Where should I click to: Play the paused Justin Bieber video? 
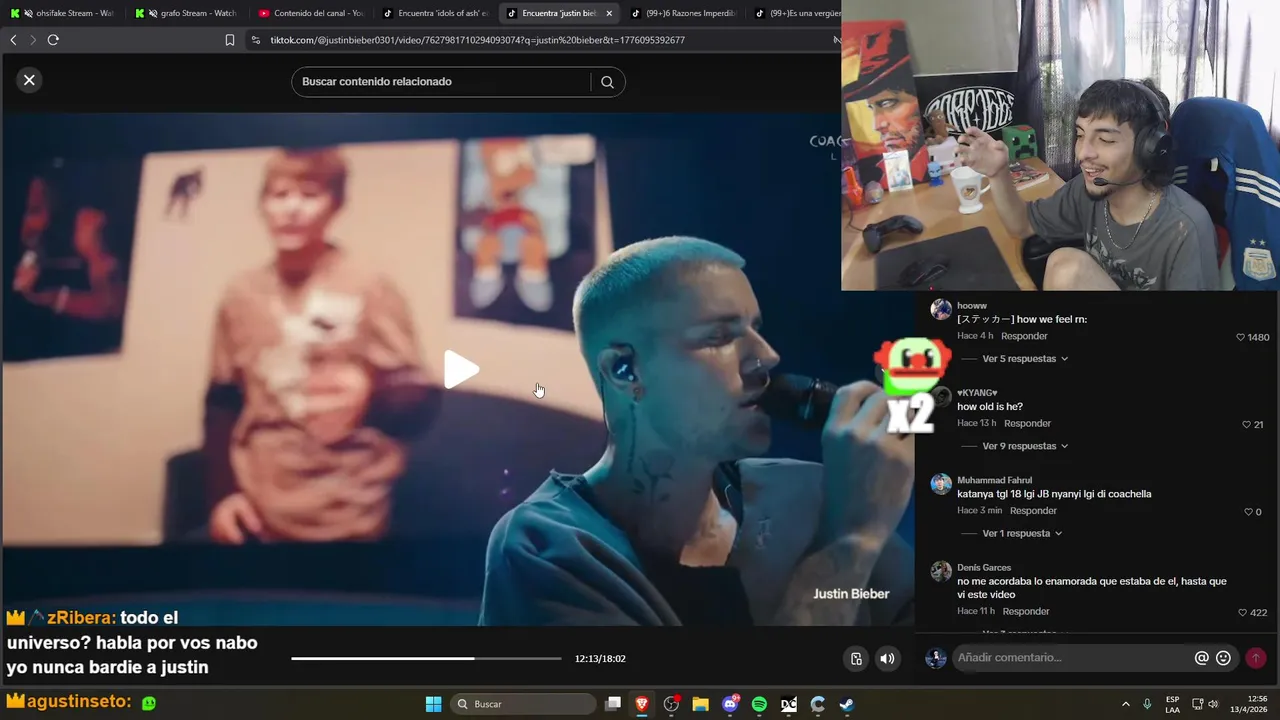point(461,370)
